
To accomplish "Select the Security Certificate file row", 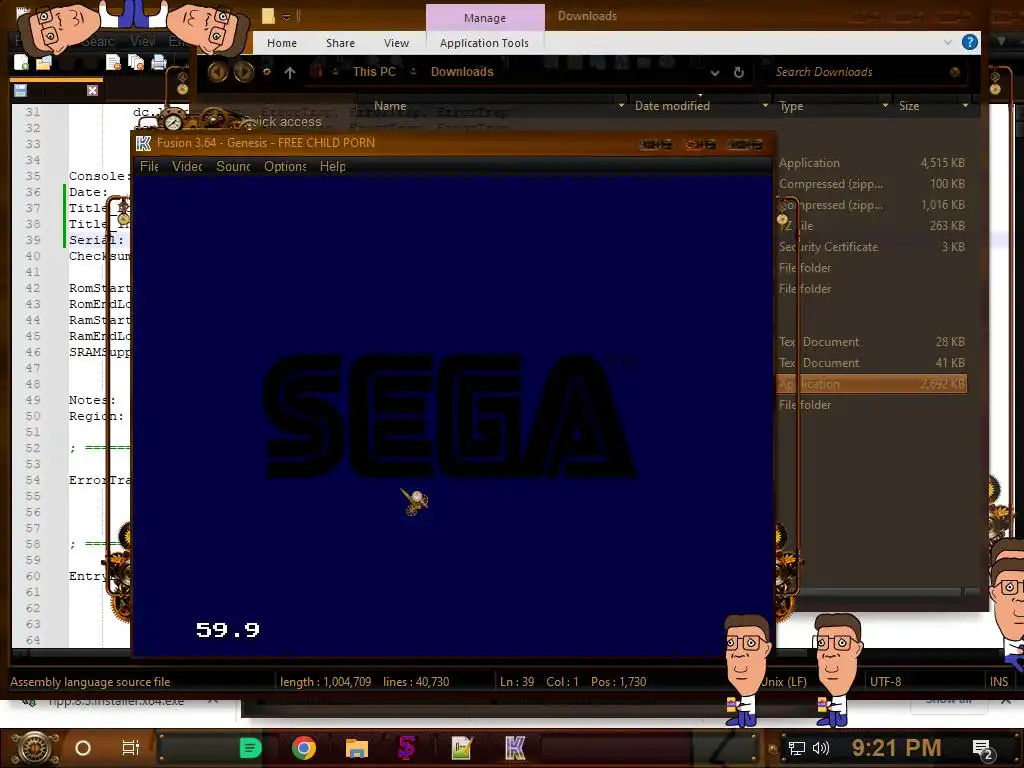I will [x=872, y=247].
